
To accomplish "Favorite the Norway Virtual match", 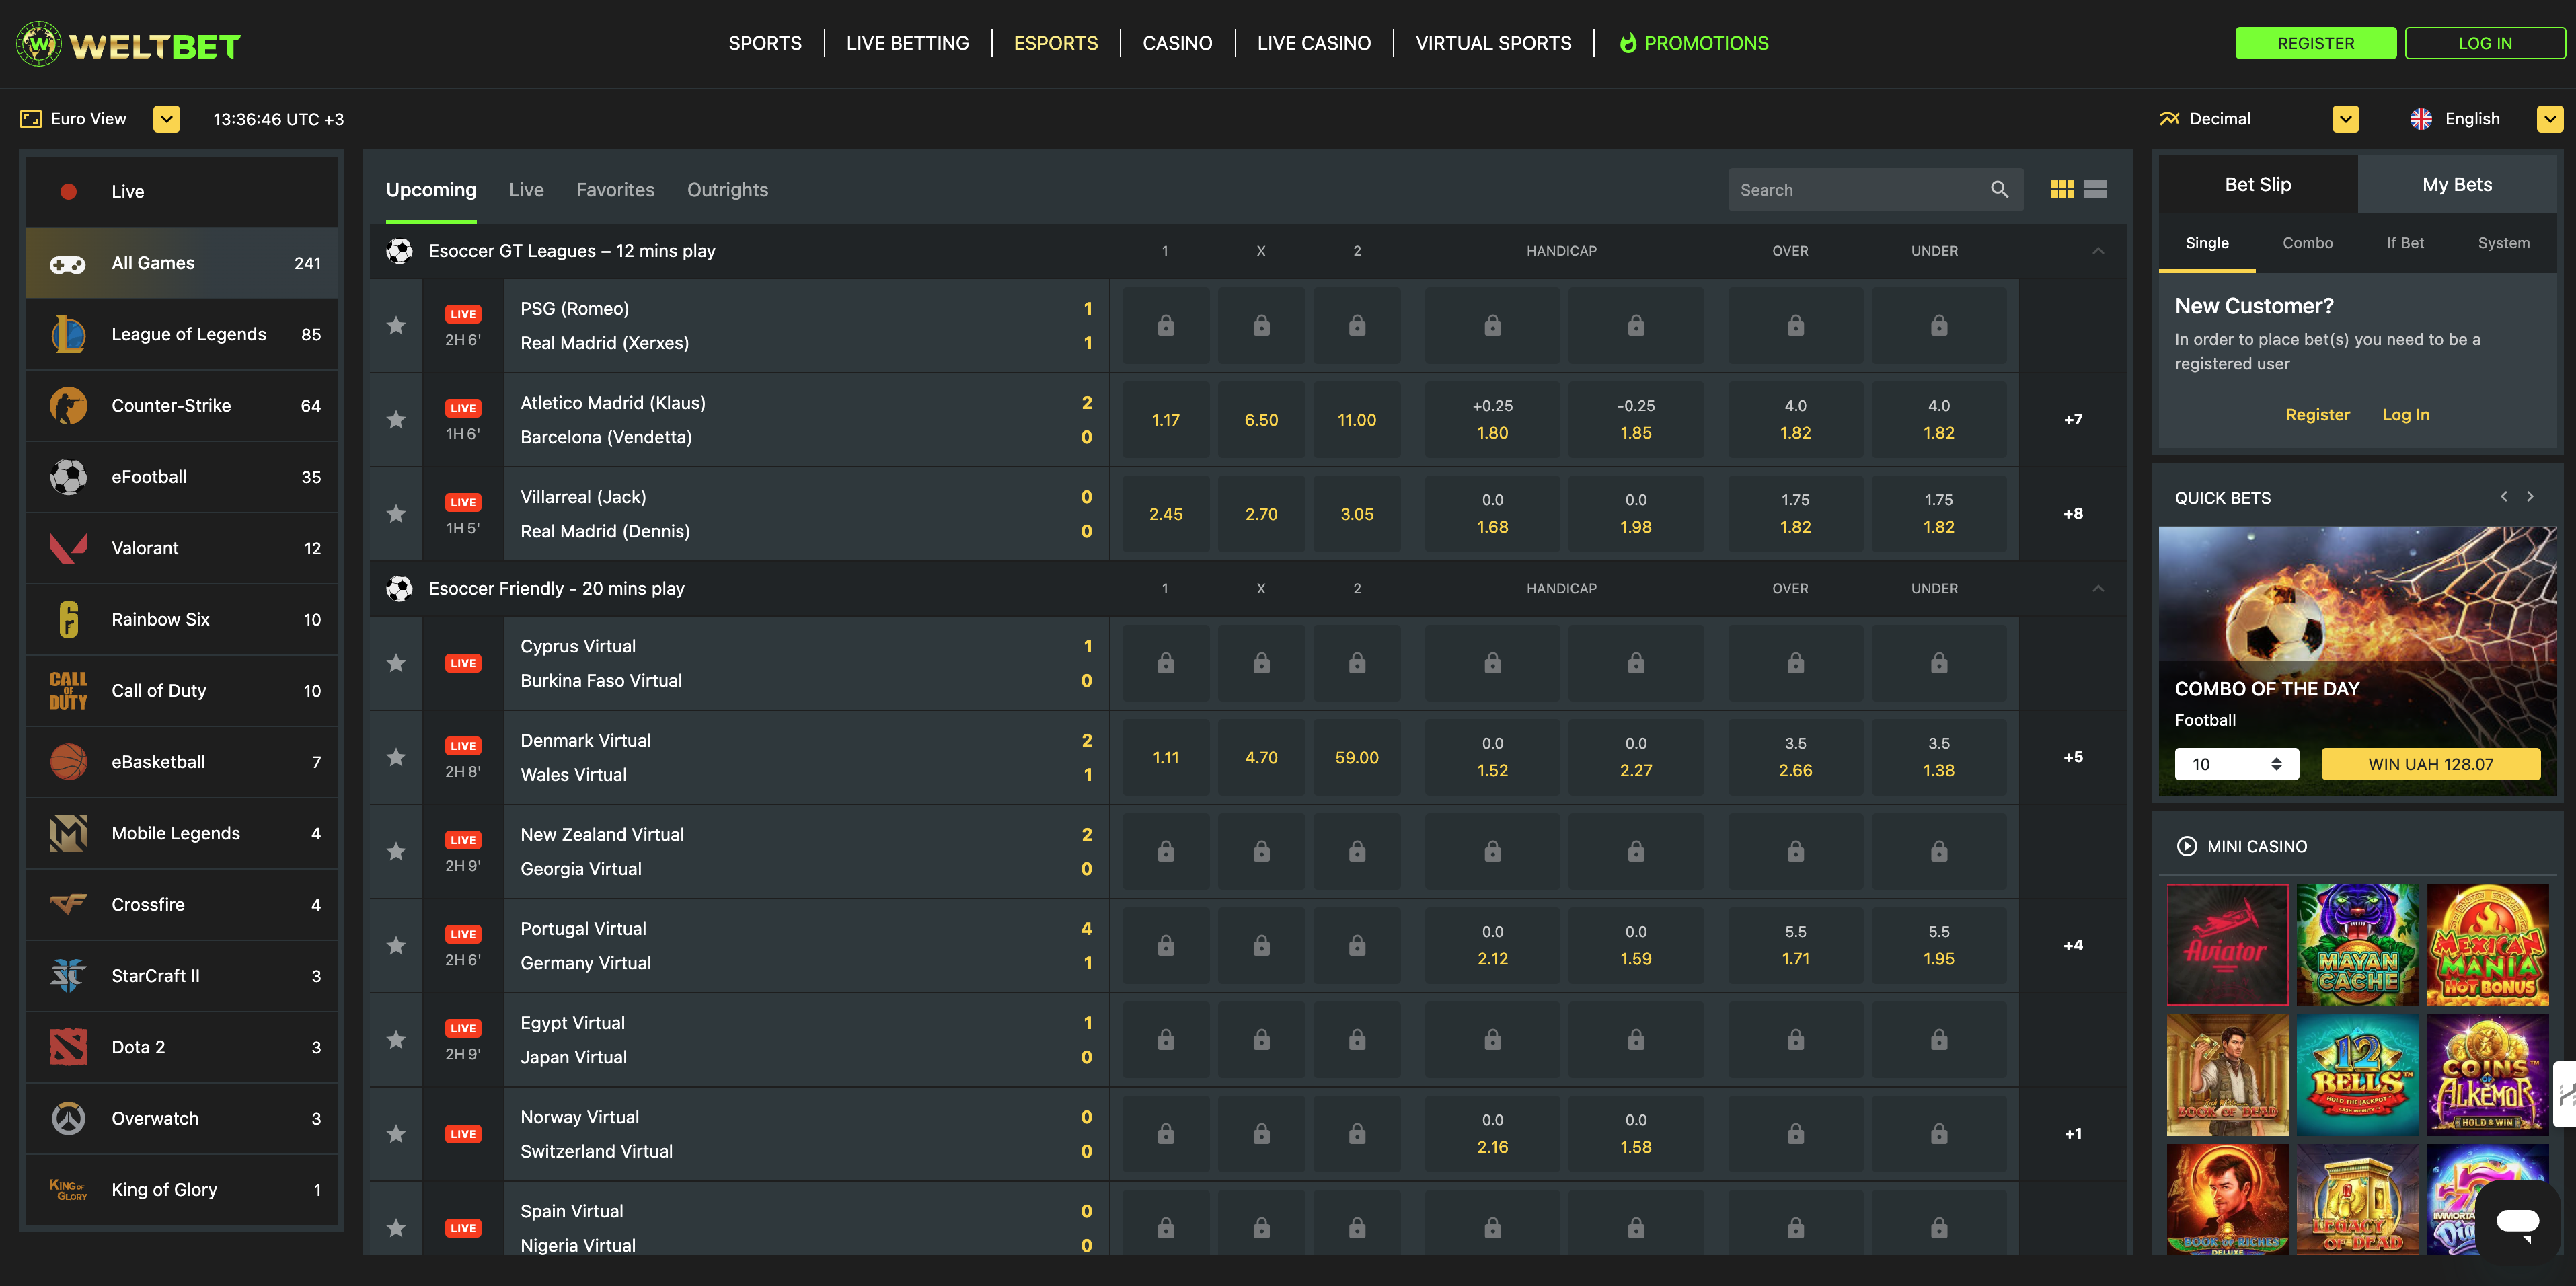I will (396, 1133).
